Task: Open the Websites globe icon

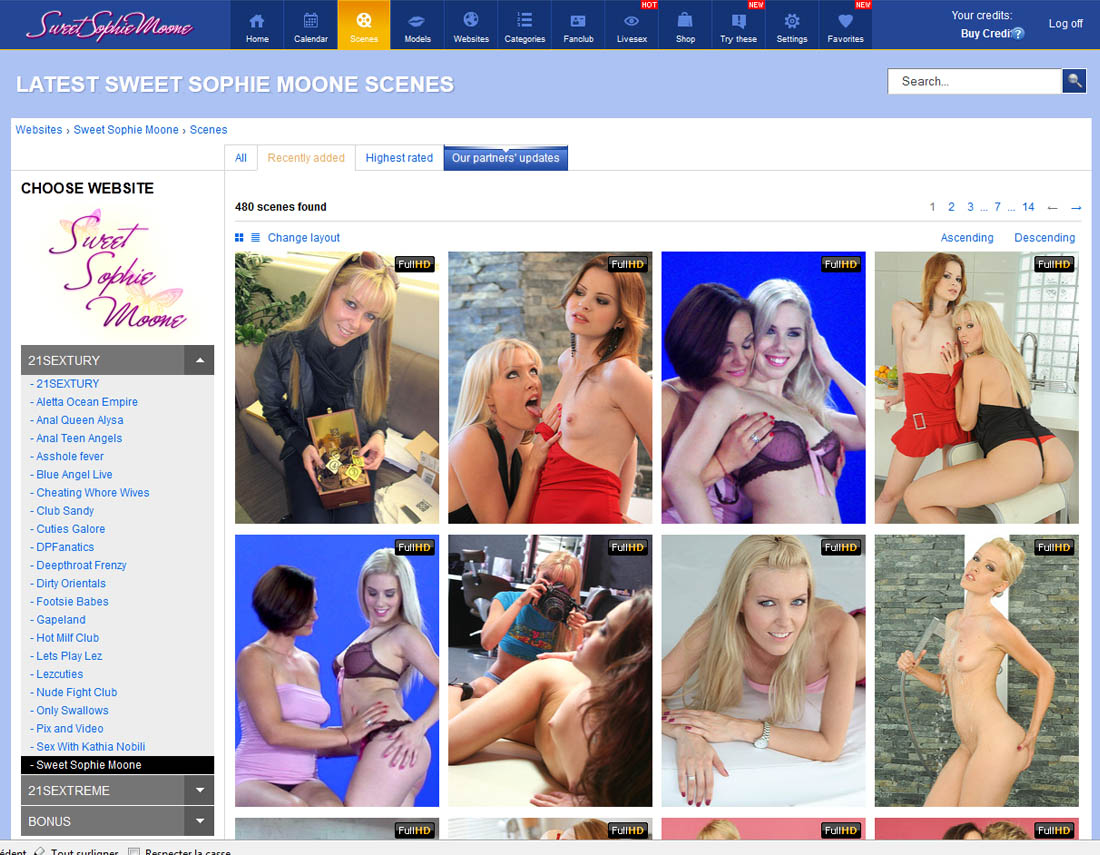Action: point(471,20)
